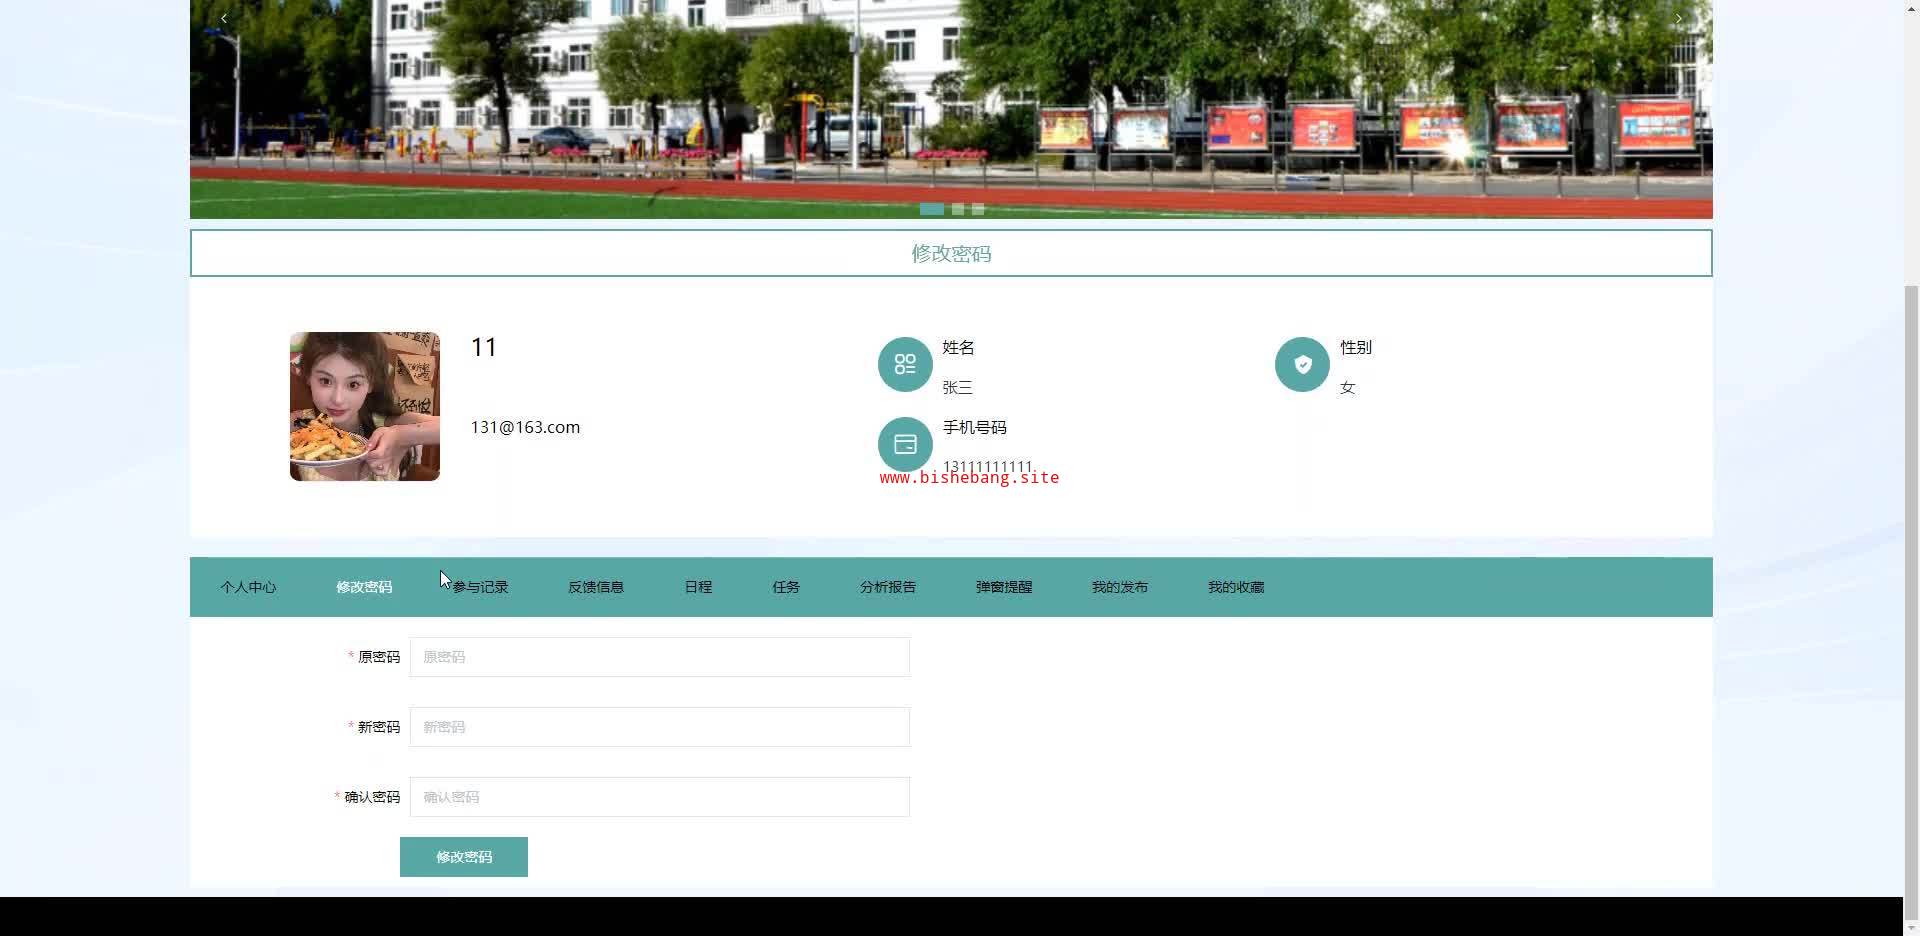Image resolution: width=1920 pixels, height=936 pixels.
Task: Click the username text 11
Action: pos(484,347)
